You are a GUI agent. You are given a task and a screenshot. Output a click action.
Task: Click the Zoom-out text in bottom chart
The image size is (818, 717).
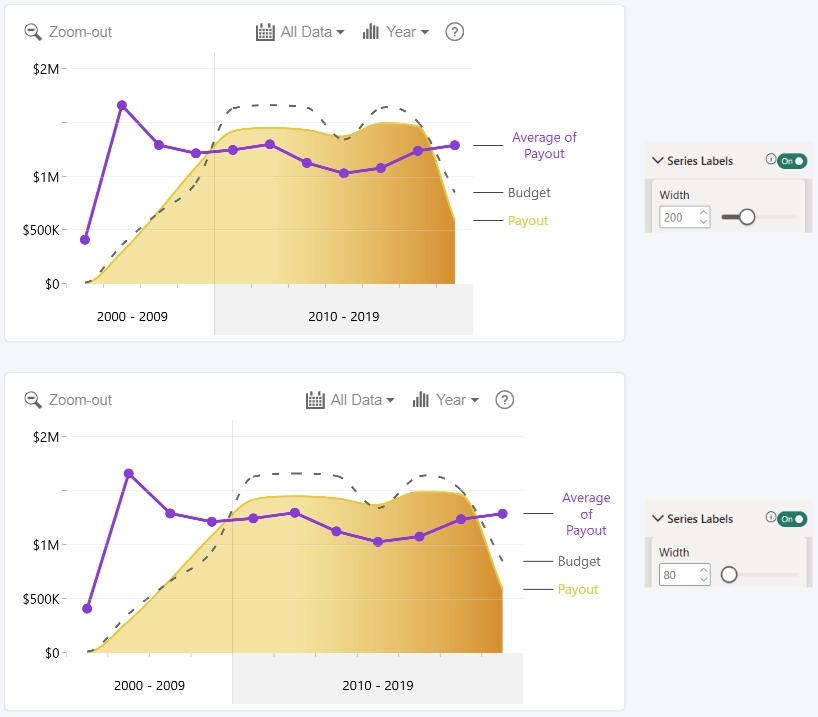click(80, 400)
